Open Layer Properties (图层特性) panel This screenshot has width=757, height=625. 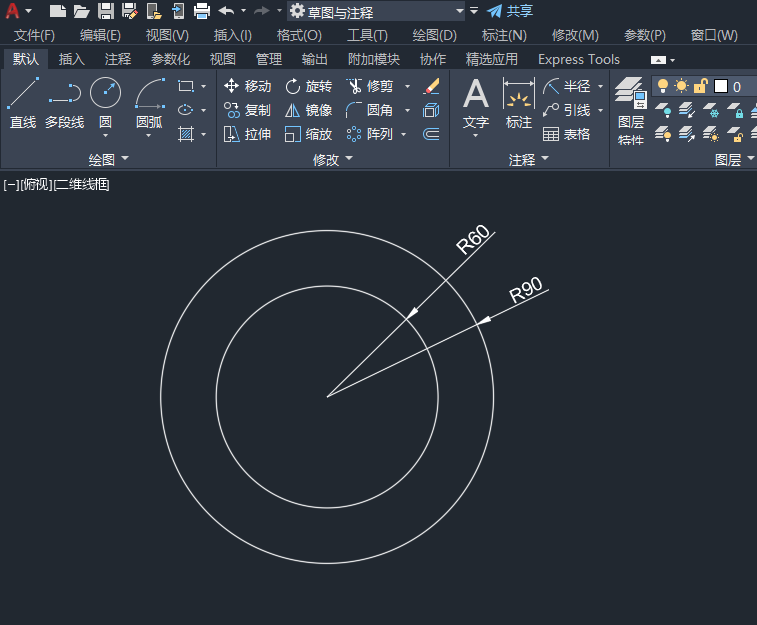pos(631,111)
